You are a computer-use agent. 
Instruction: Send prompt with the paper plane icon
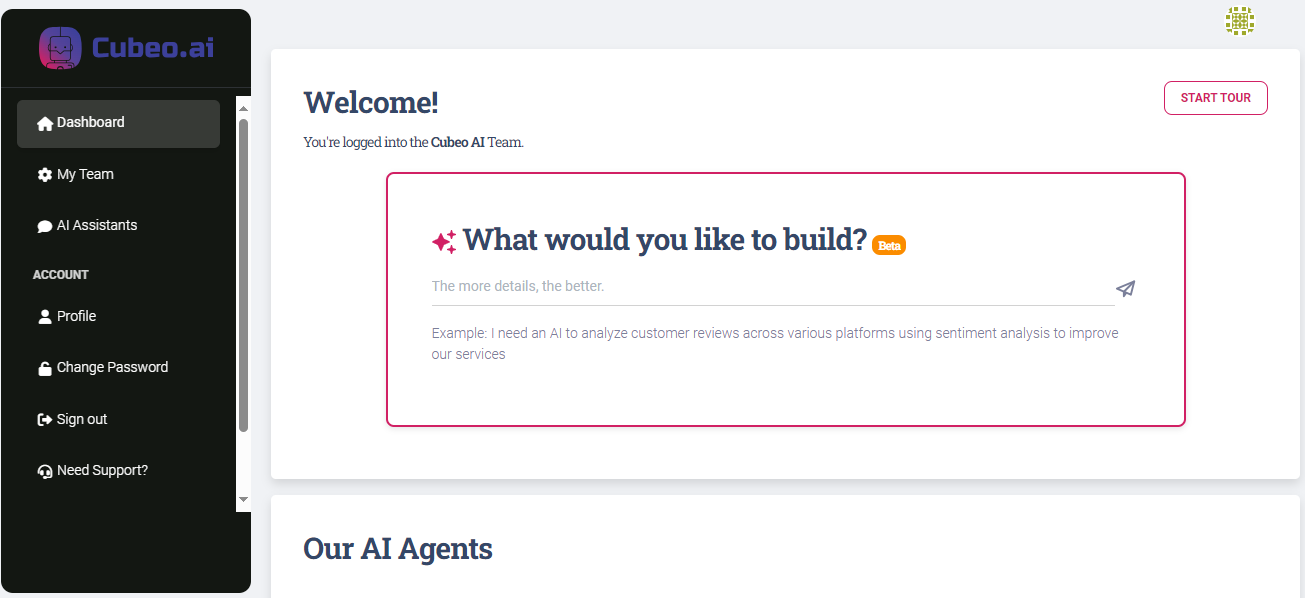[1126, 289]
